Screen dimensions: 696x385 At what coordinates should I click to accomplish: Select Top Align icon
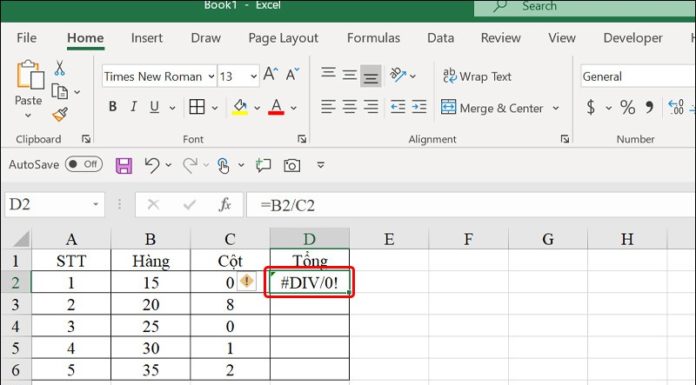(x=328, y=74)
